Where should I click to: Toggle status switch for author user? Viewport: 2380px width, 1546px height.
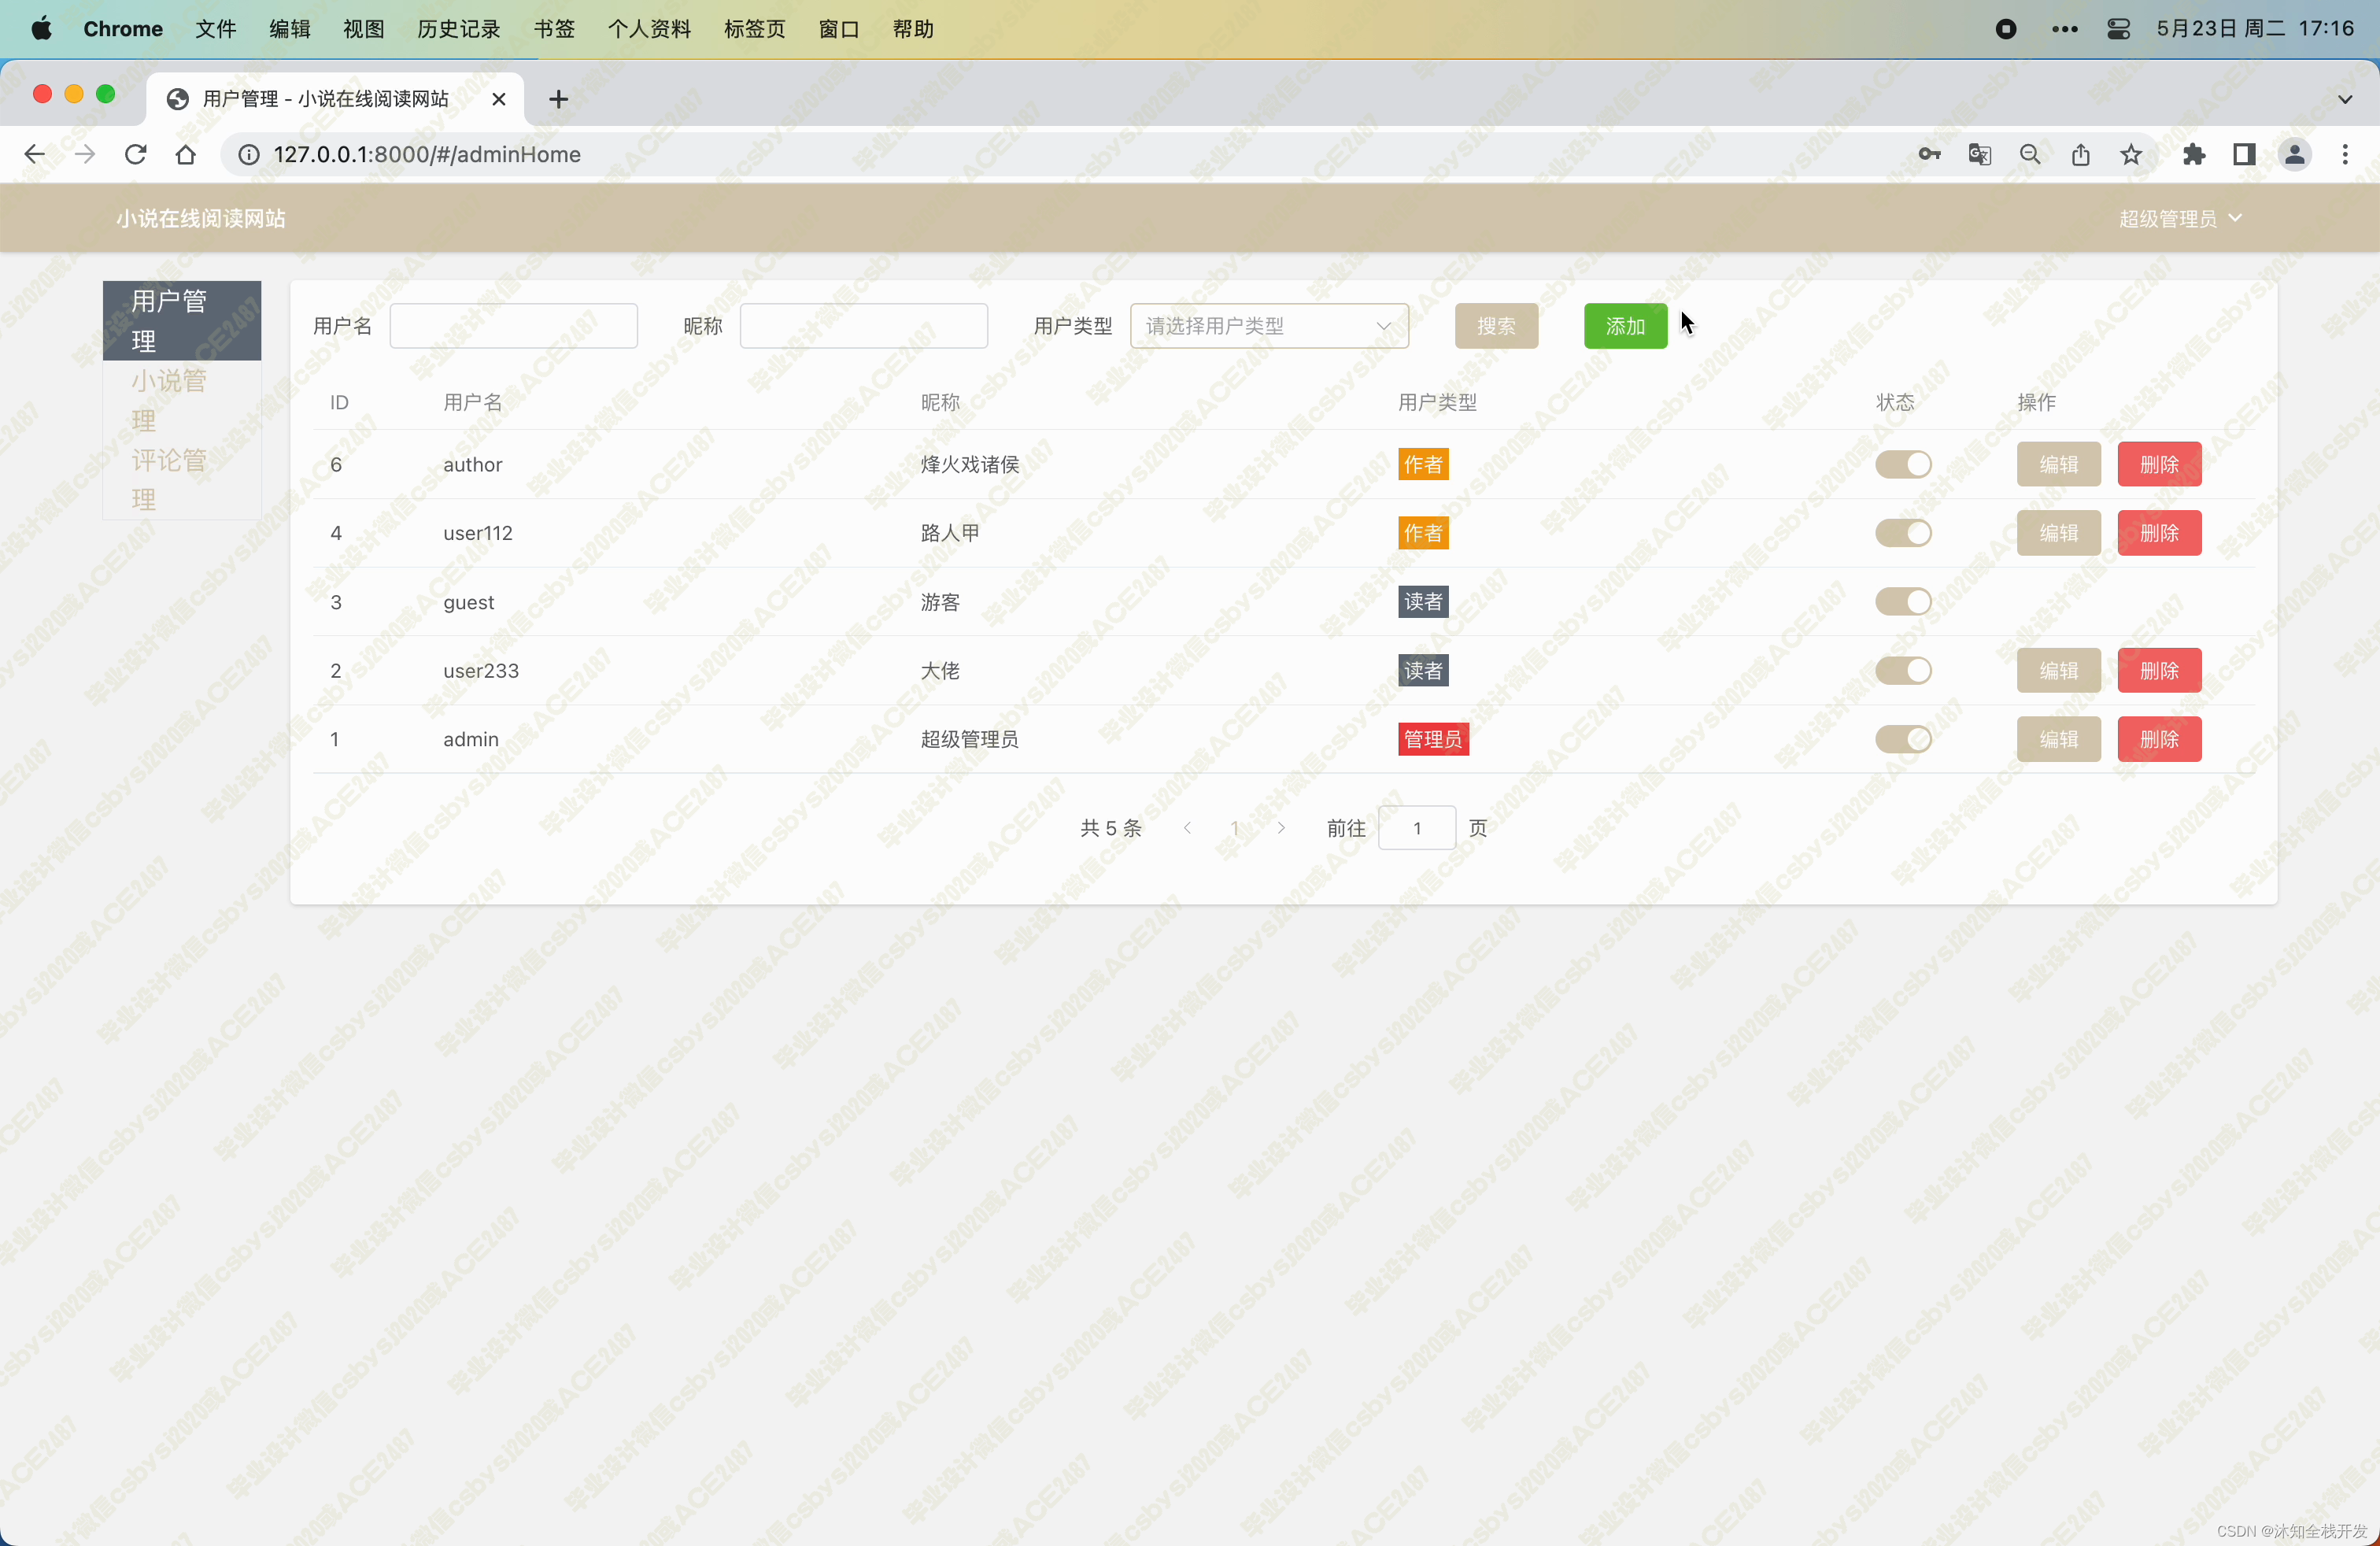point(1902,464)
